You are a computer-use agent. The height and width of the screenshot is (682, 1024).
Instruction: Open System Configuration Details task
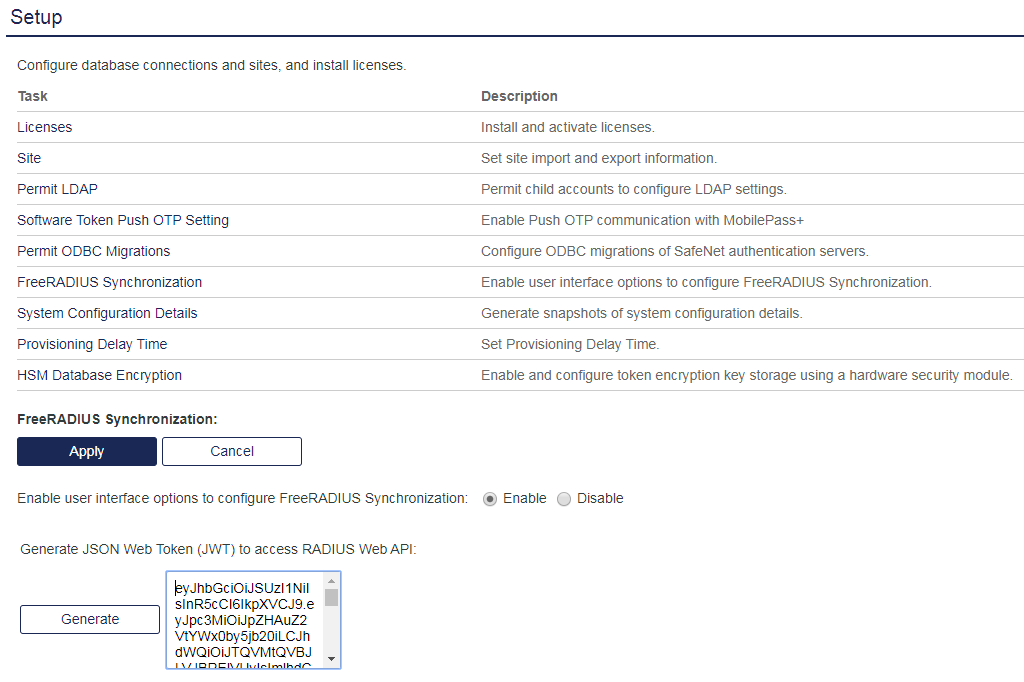[107, 313]
